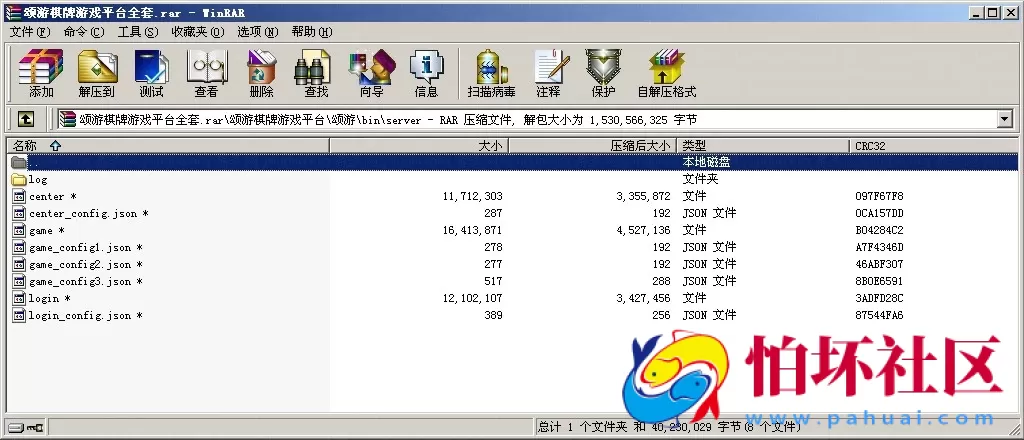Select the center file
The width and height of the screenshot is (1024, 440).
[44, 196]
